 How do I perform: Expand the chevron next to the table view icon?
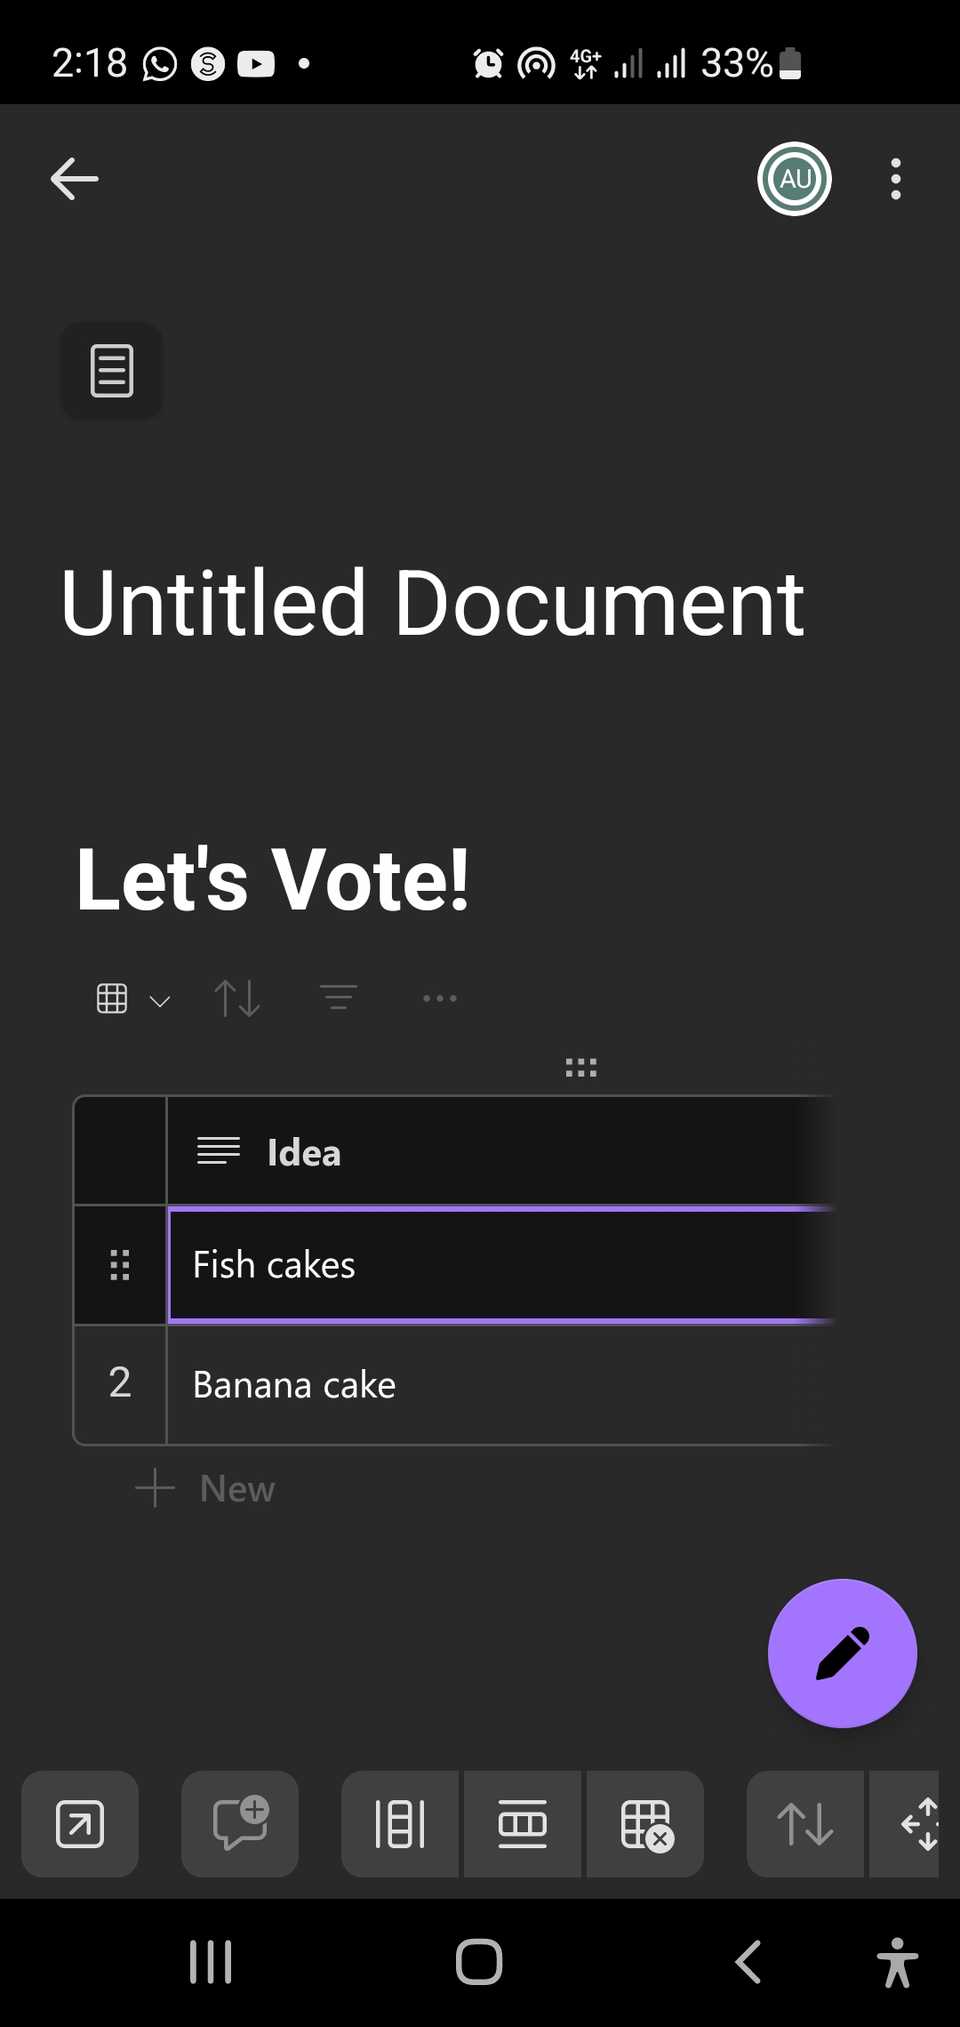160,1000
